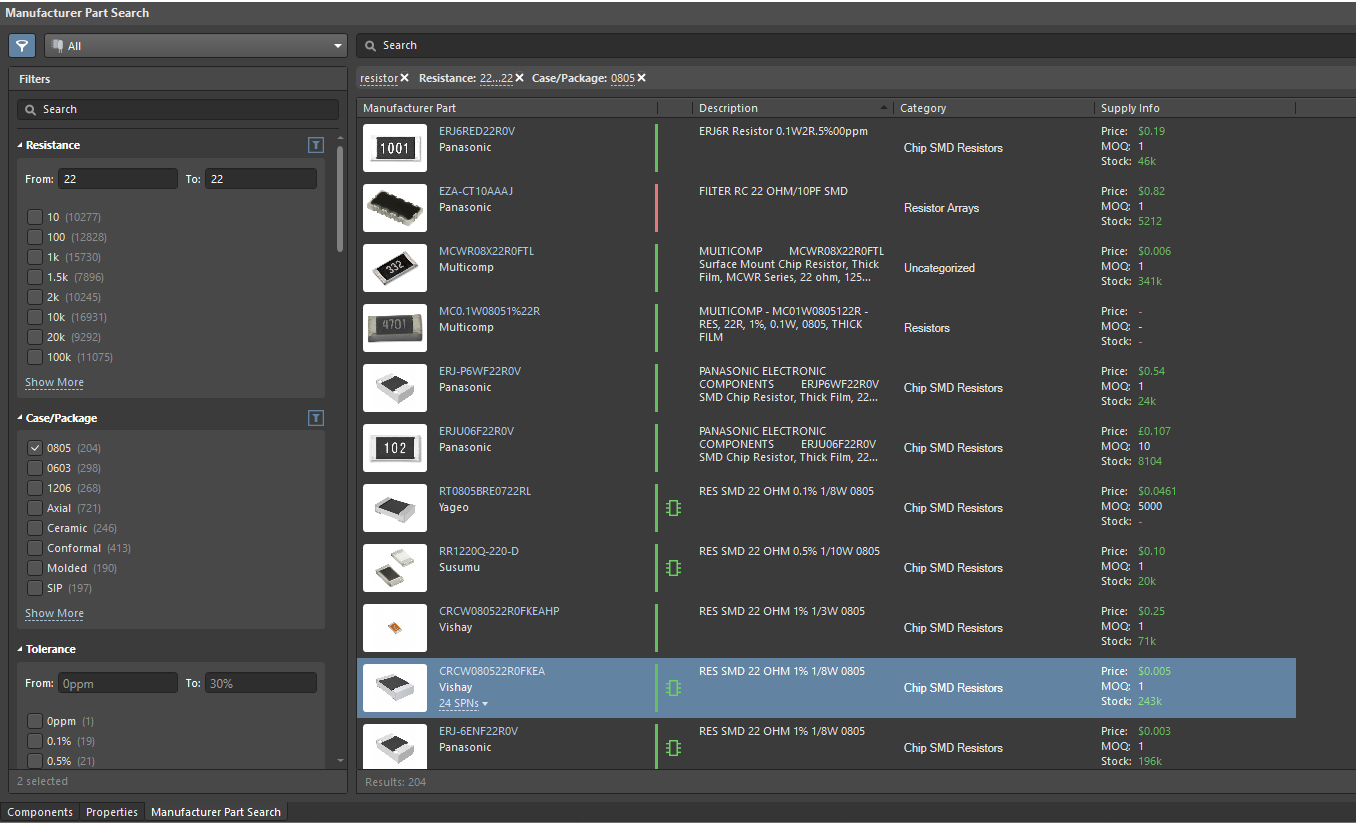The height and width of the screenshot is (823, 1356).
Task: Click the Results: 204 status text
Action: tap(395, 782)
